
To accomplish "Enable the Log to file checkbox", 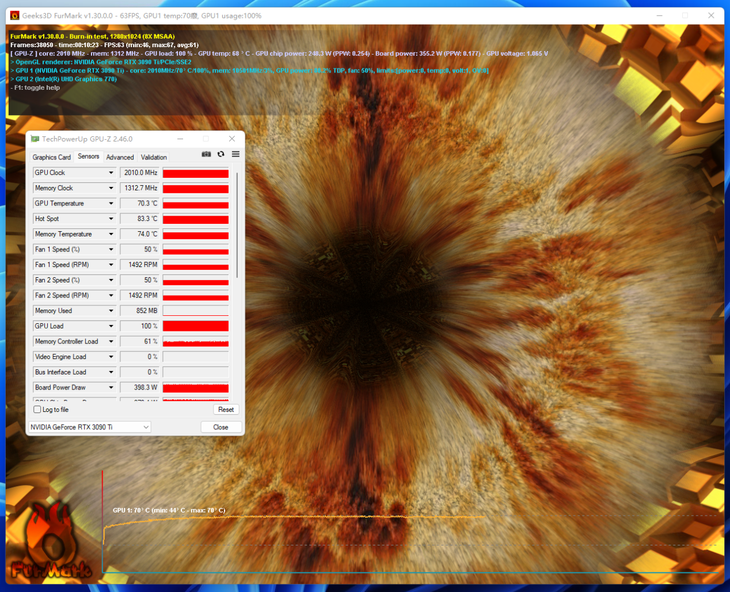I will click(38, 409).
